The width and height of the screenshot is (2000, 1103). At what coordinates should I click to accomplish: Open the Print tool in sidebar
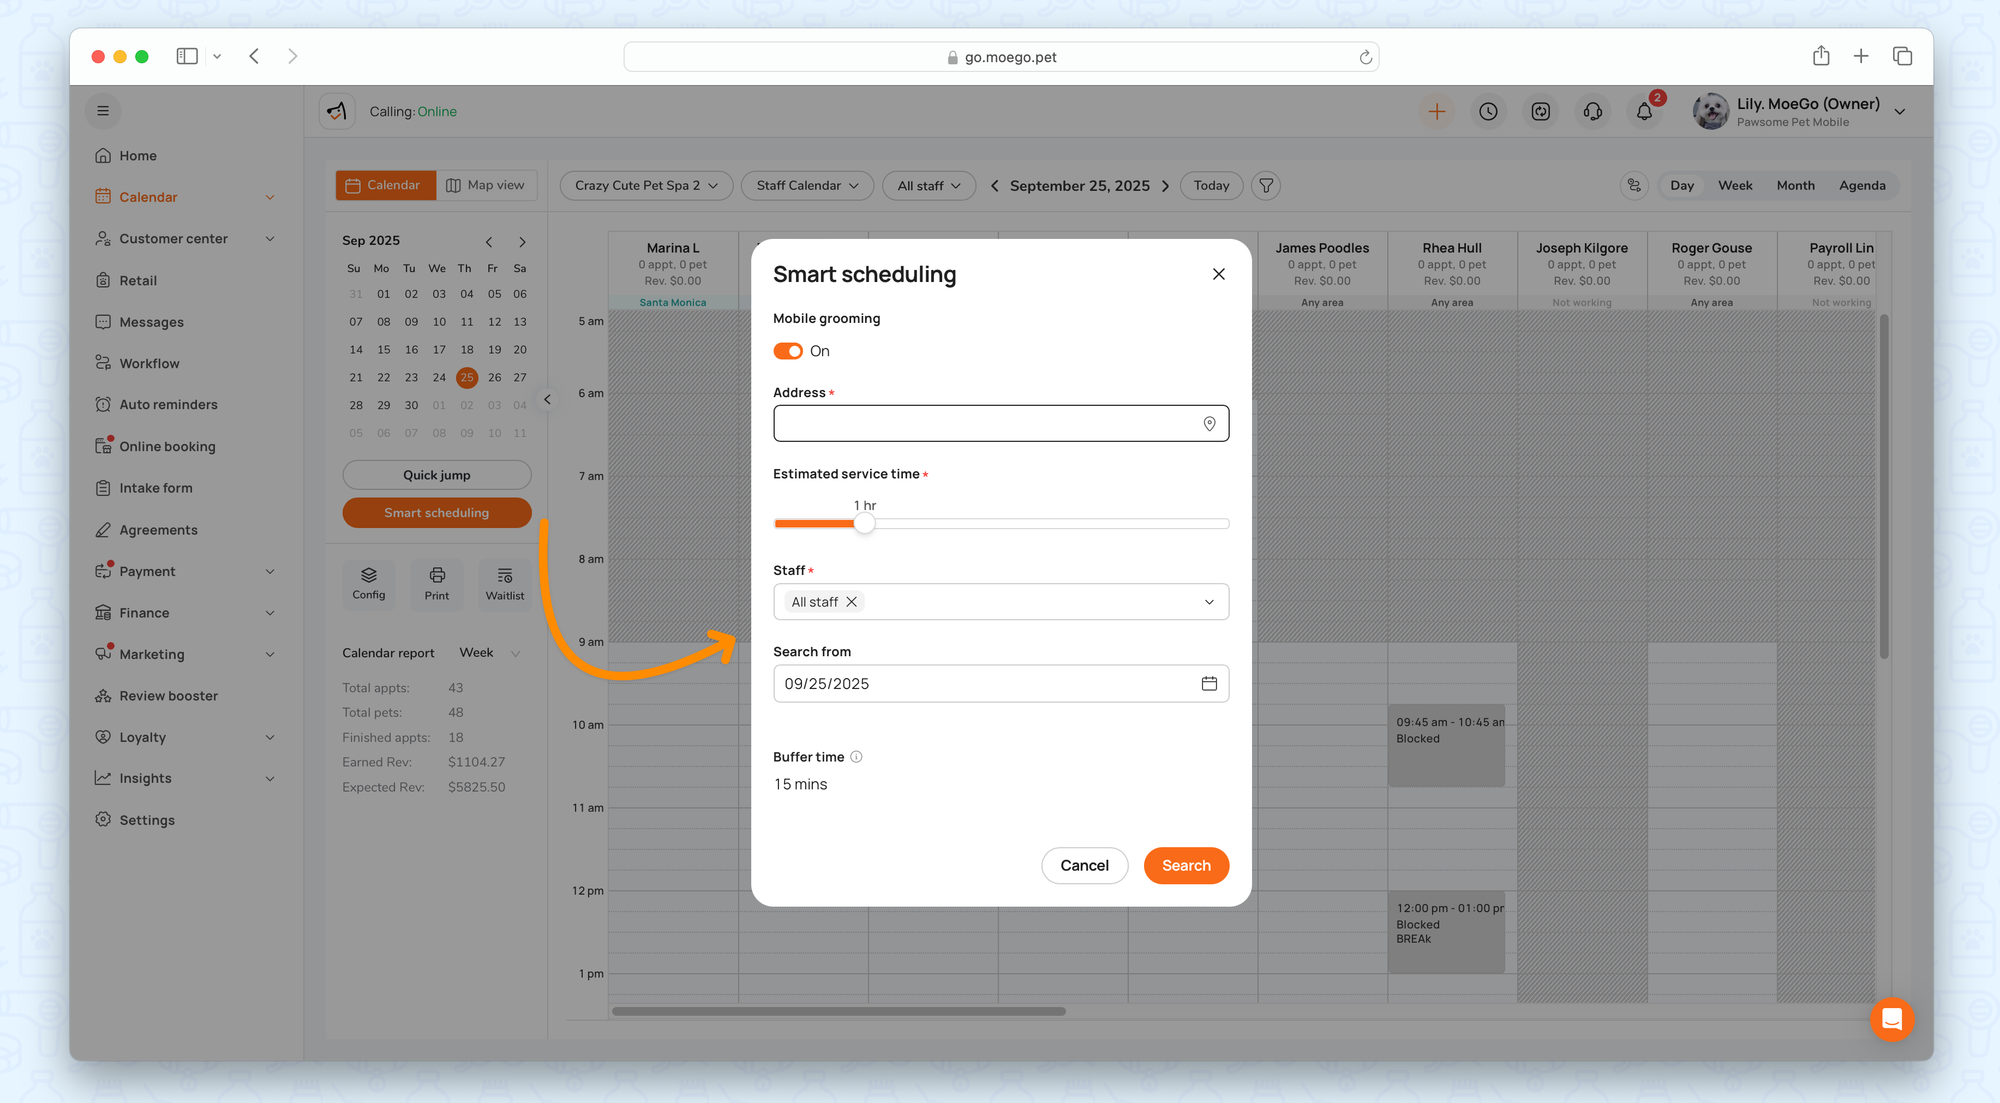tap(437, 583)
